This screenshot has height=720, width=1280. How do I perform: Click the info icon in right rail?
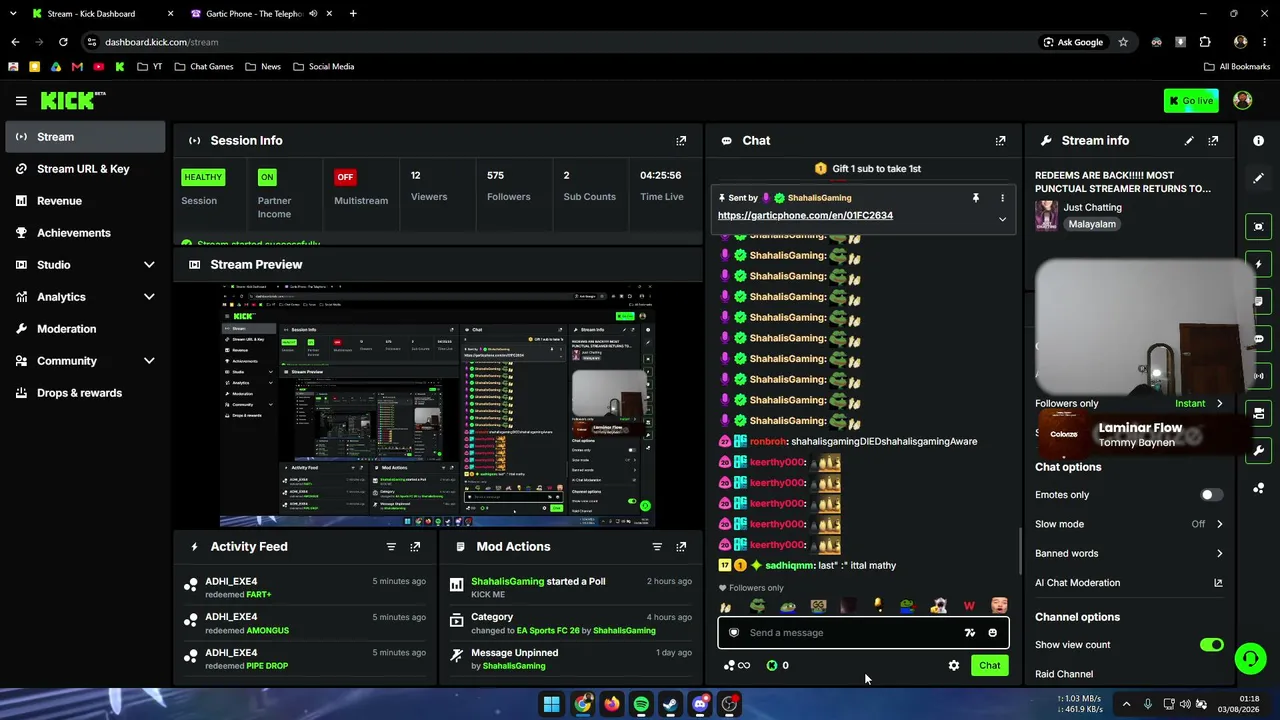pos(1259,141)
